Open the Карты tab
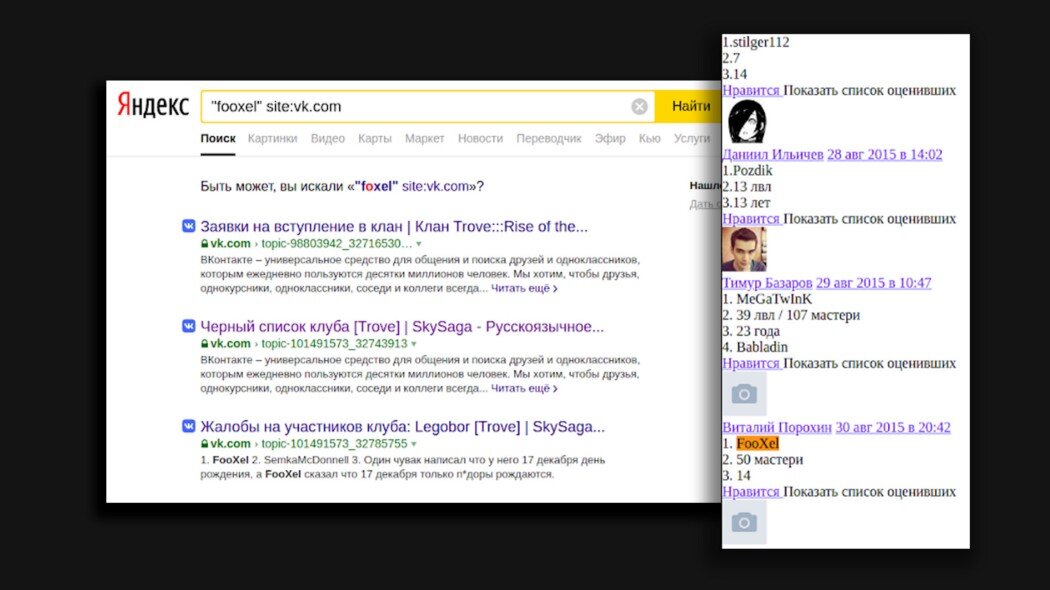1050x590 pixels. 374,139
